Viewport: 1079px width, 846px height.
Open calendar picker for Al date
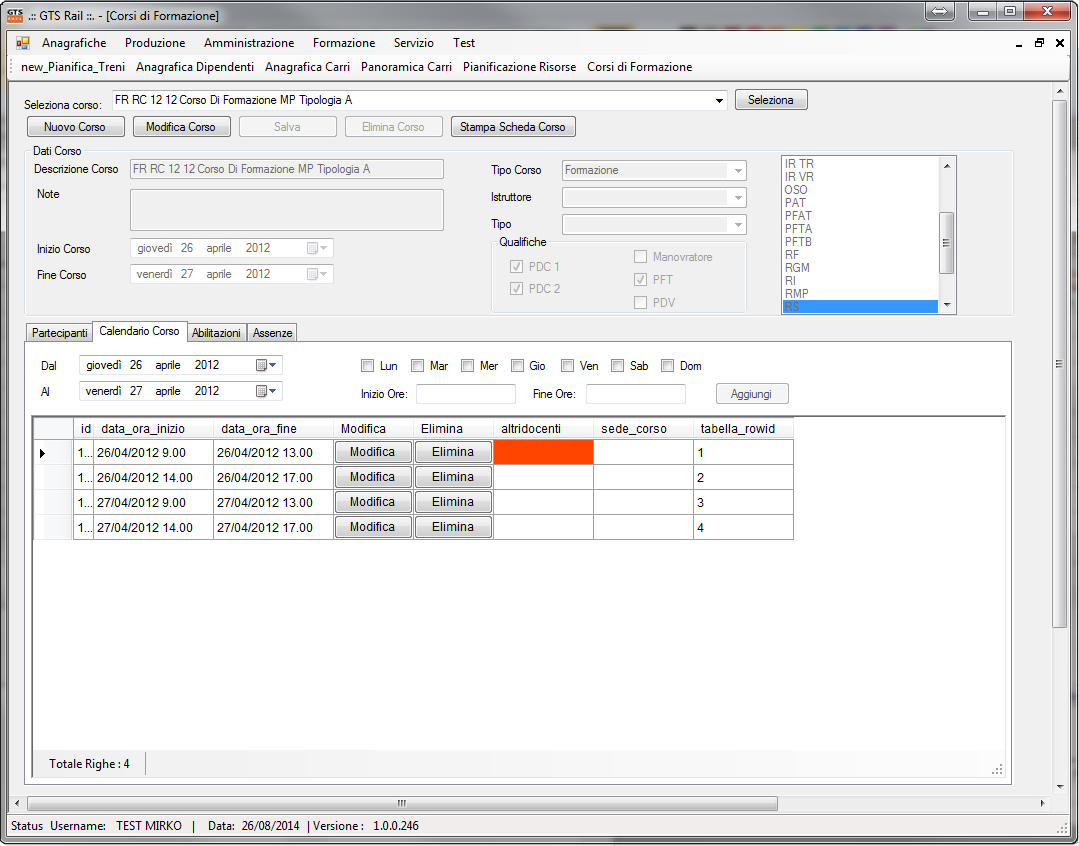[267, 391]
